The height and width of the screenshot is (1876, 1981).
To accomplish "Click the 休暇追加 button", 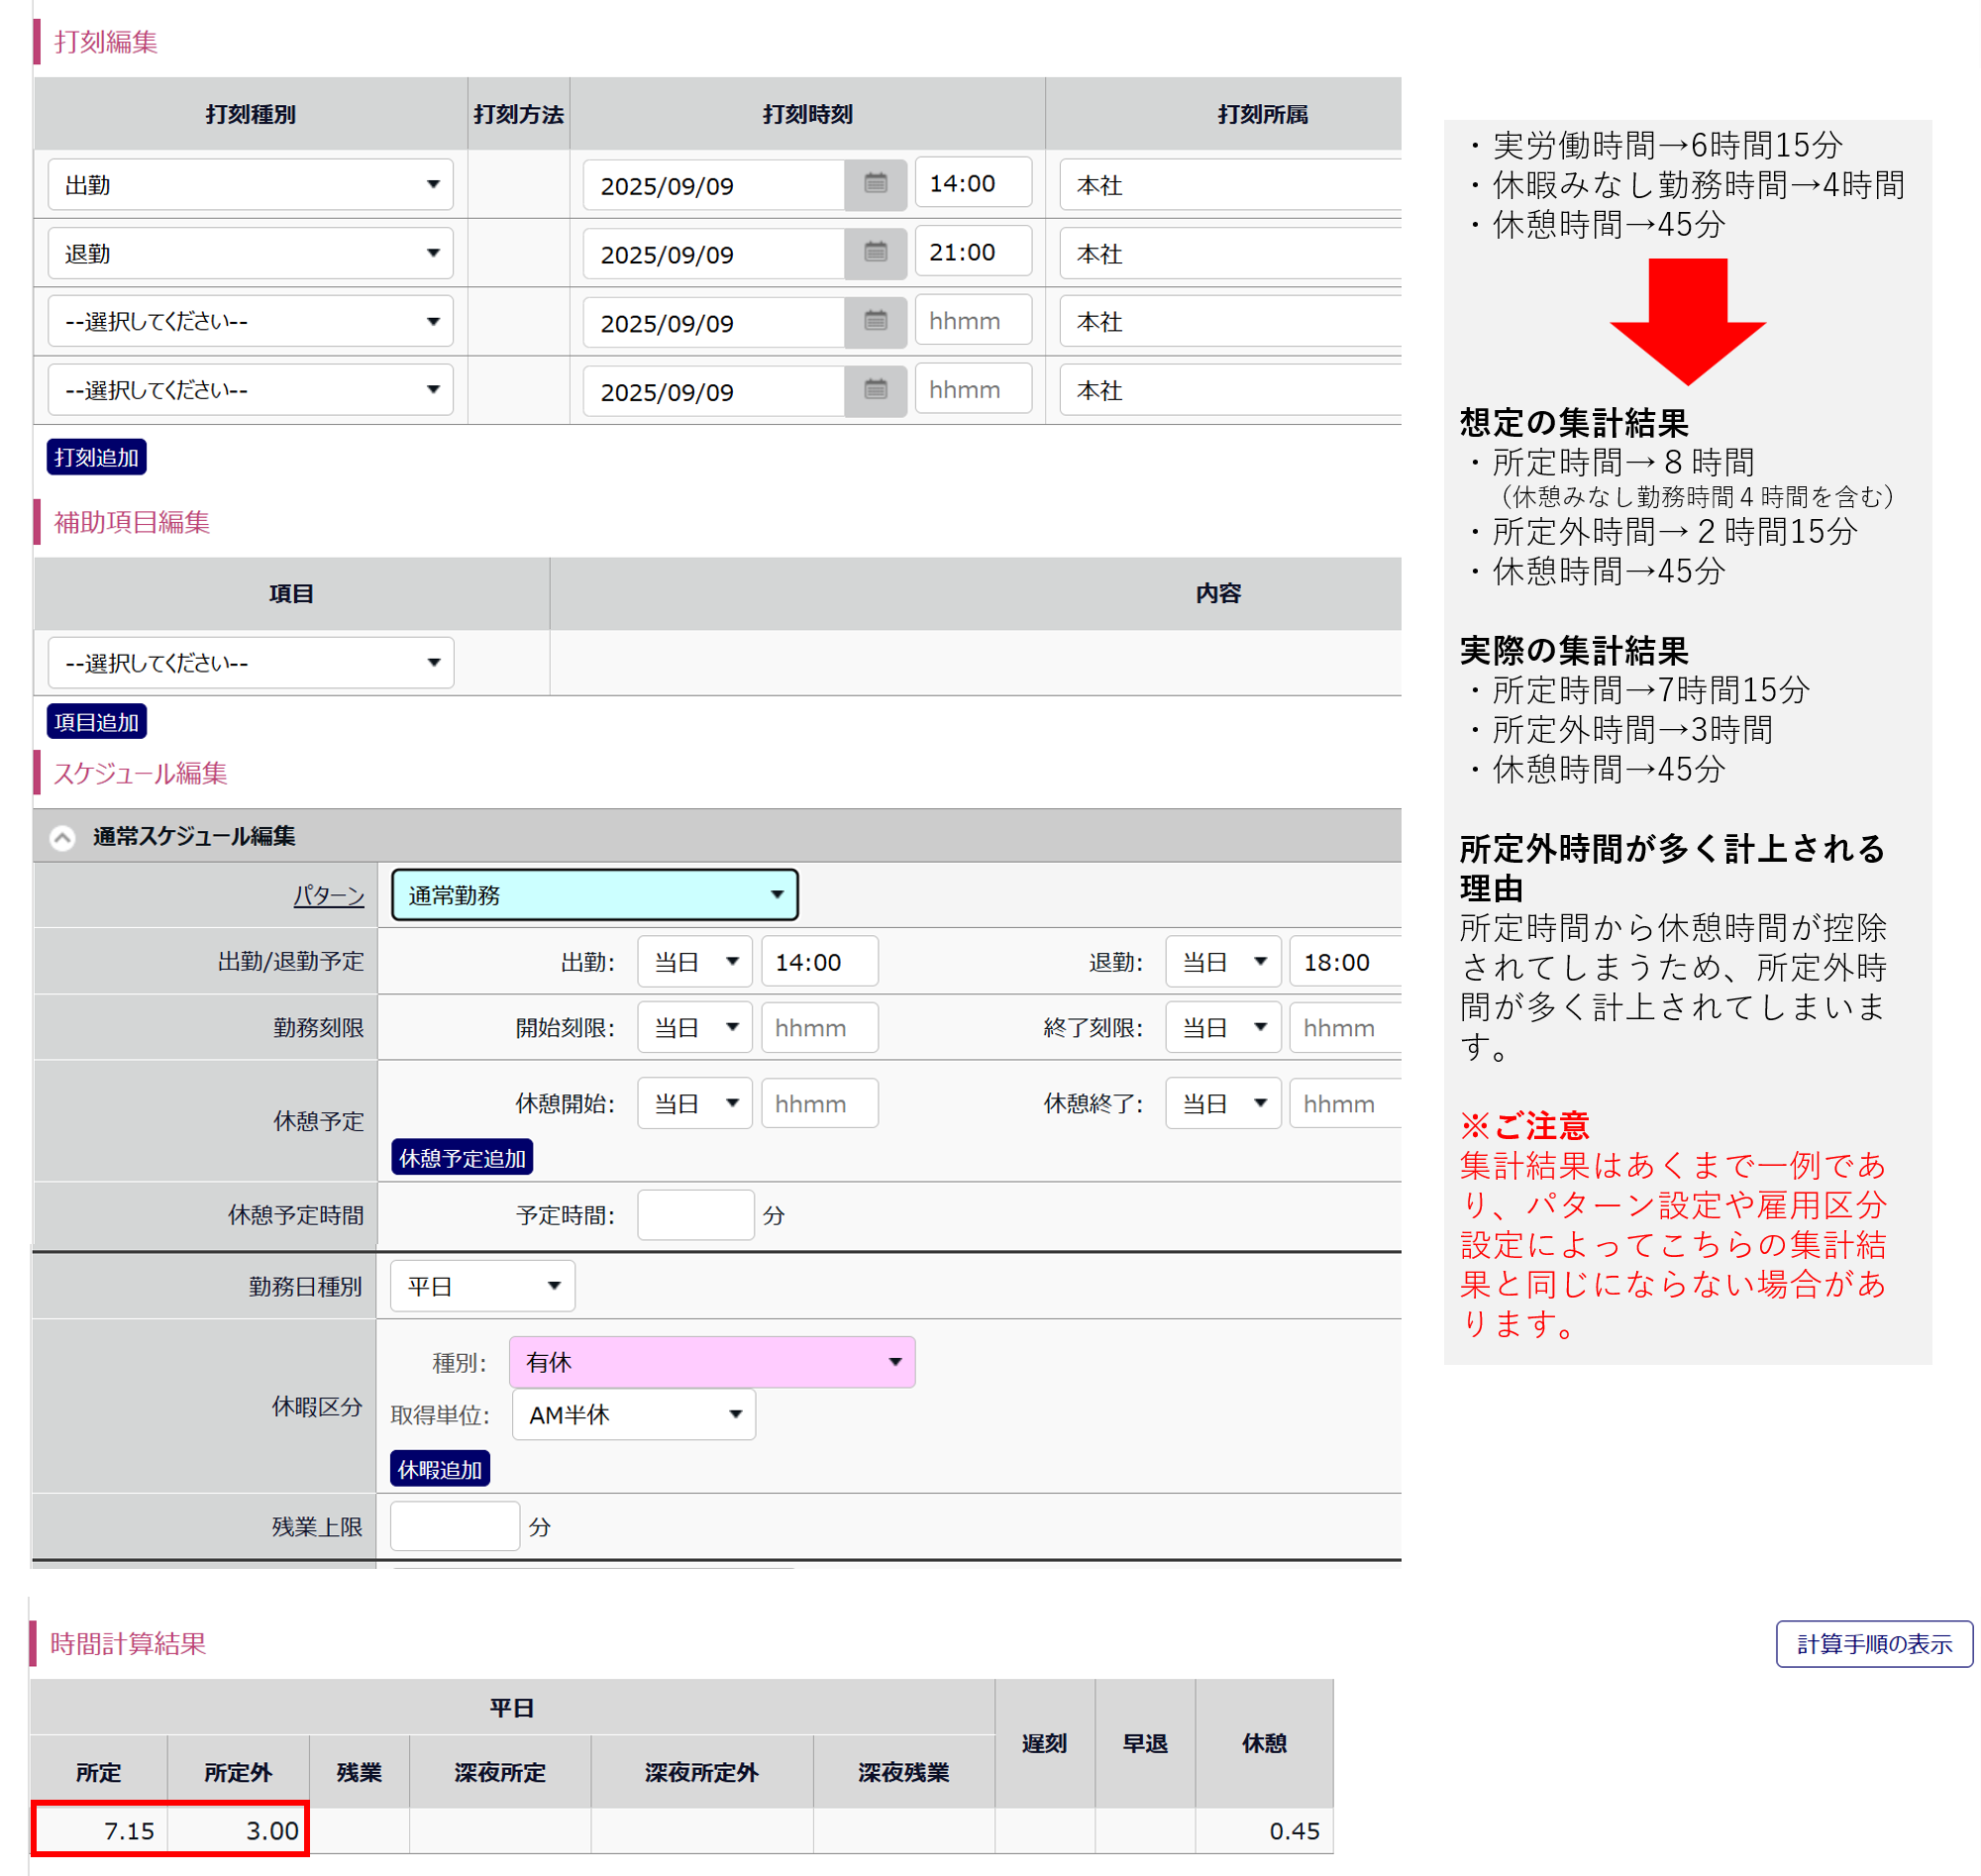I will pos(439,1469).
